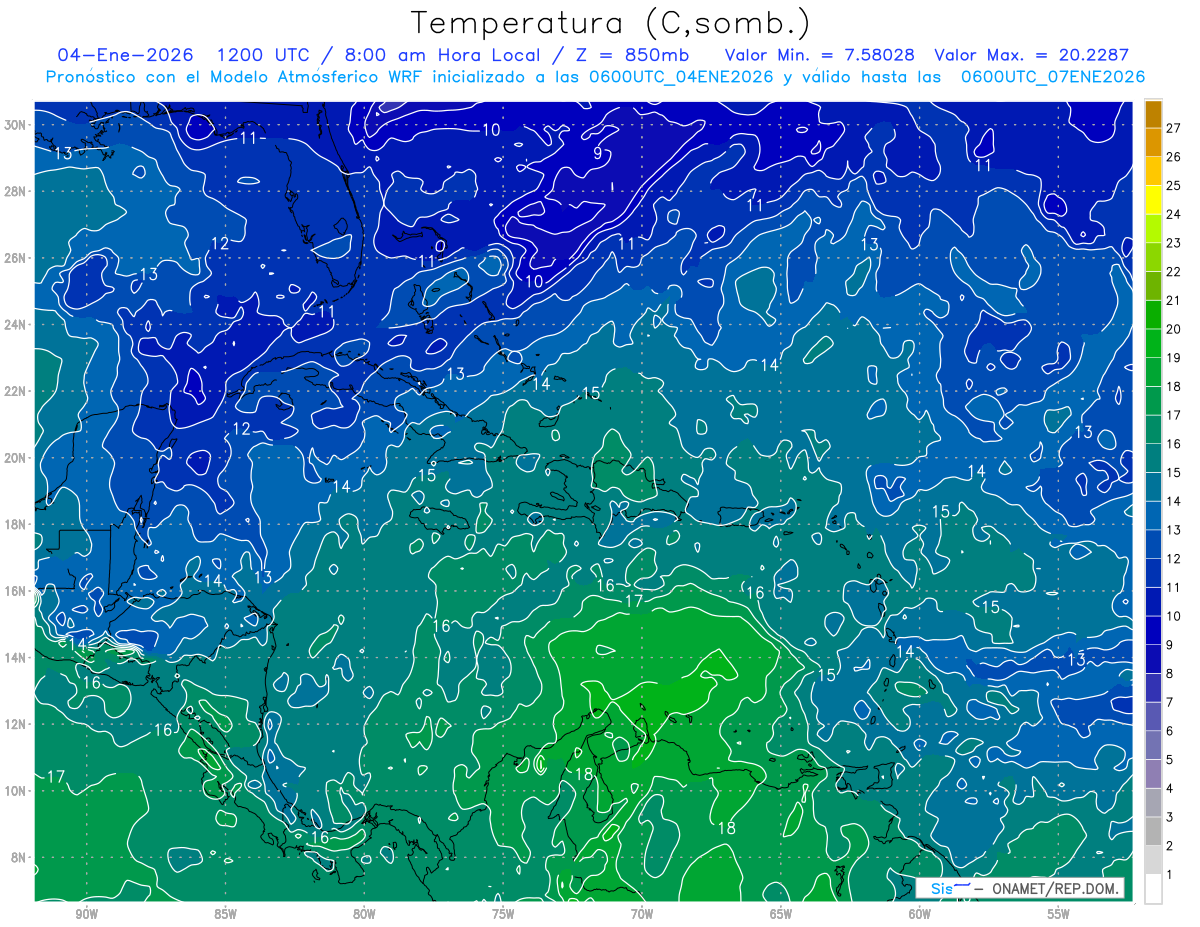
Task: Click the 30N latitude axis label
Action: pos(15,124)
